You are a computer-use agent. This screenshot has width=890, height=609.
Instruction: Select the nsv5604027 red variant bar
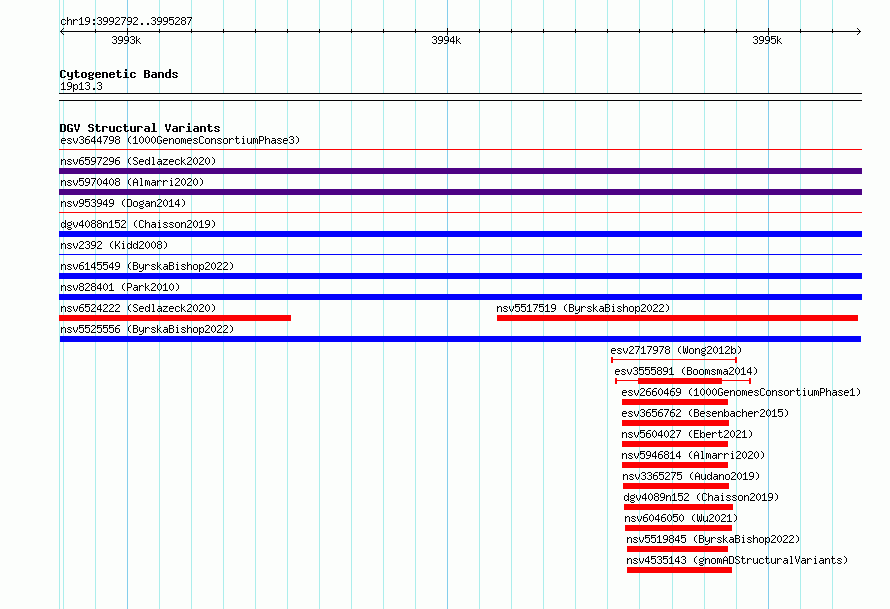[x=675, y=444]
